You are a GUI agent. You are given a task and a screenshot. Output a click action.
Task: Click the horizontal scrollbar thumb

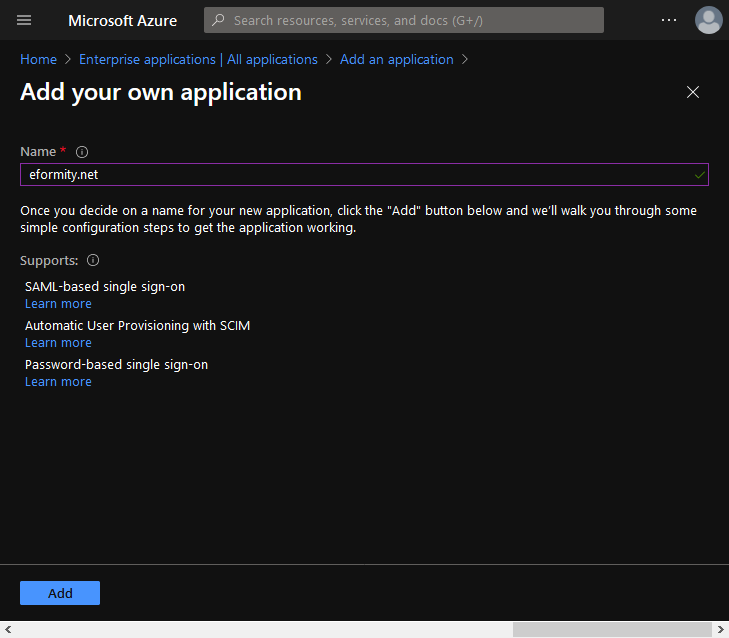(x=612, y=630)
